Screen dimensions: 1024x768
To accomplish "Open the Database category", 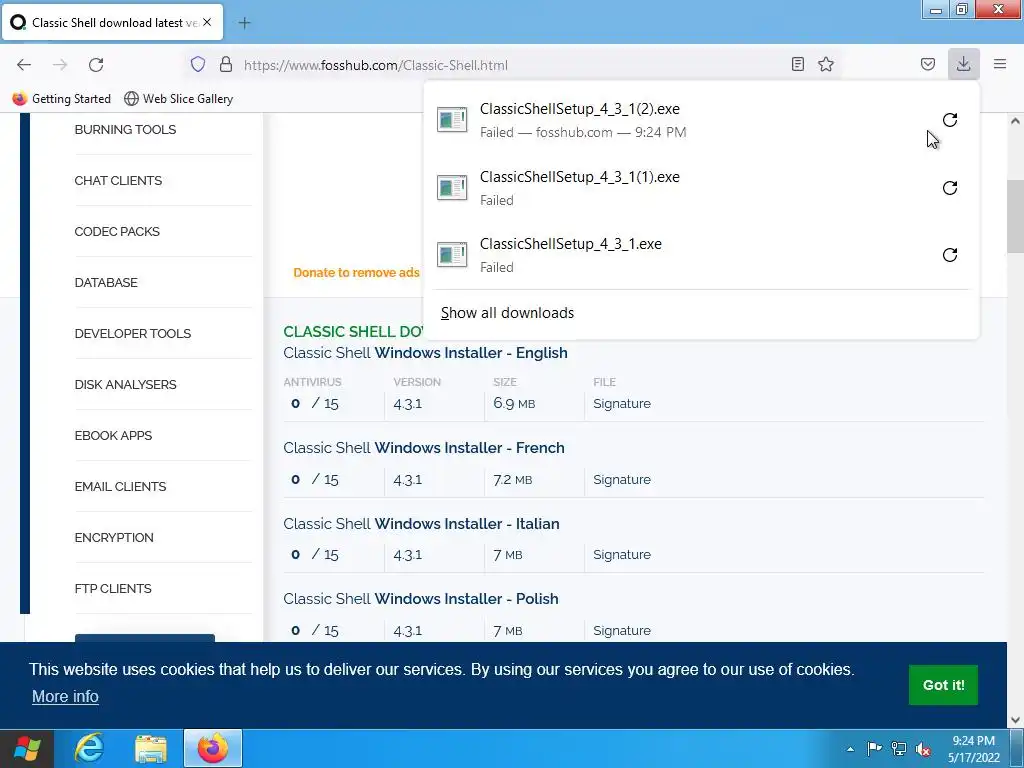I will pyautogui.click(x=106, y=282).
